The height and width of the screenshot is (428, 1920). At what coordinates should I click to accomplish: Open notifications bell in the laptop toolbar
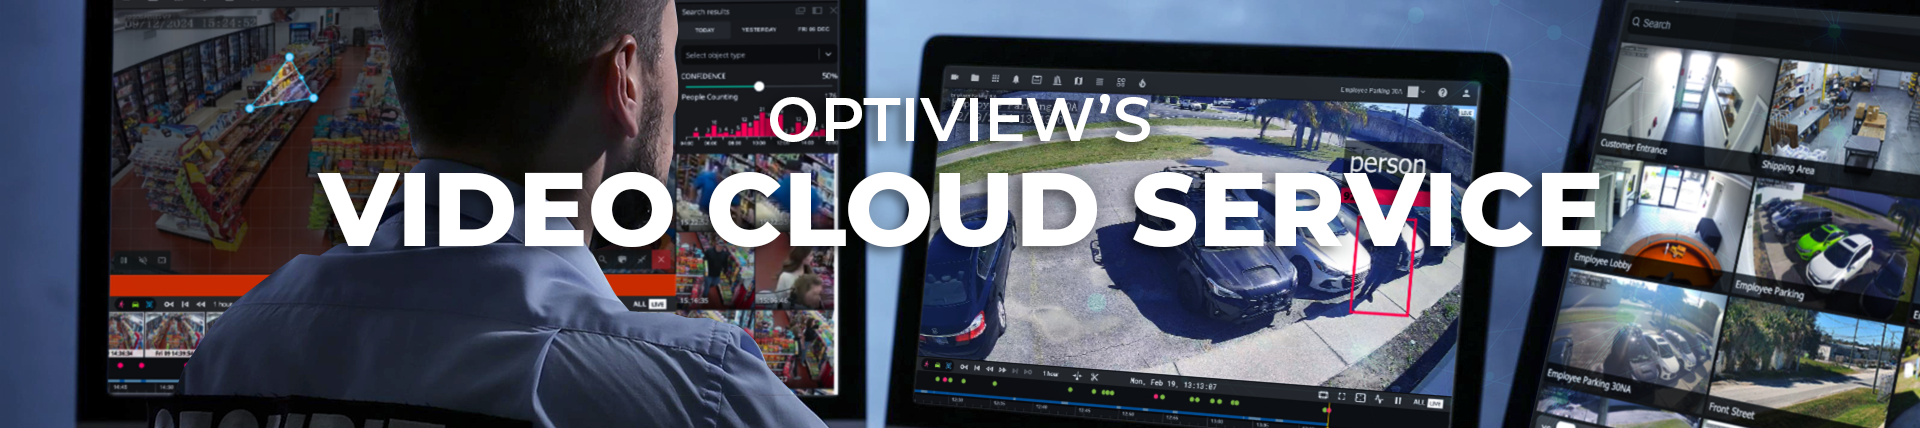(x=1016, y=79)
